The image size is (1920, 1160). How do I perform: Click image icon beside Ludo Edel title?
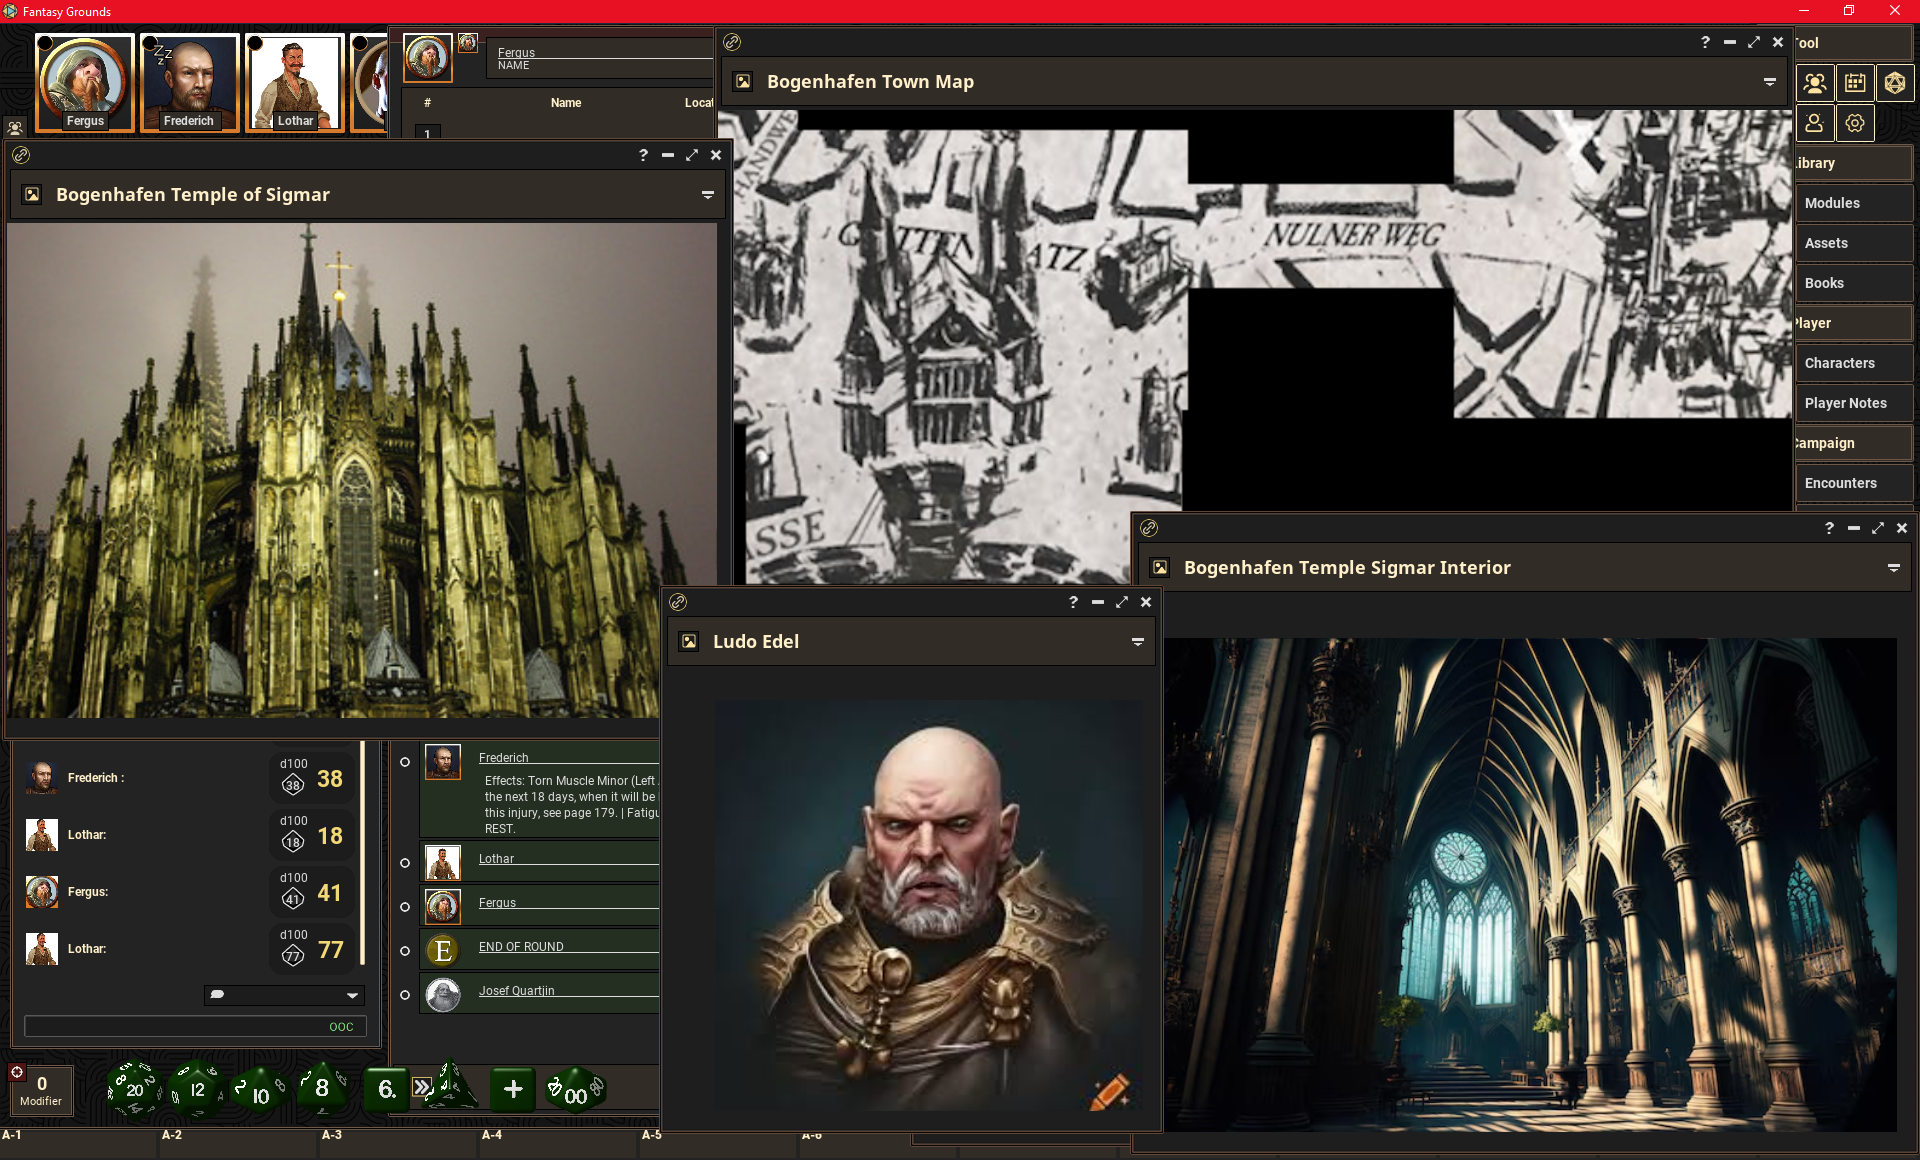tap(689, 642)
